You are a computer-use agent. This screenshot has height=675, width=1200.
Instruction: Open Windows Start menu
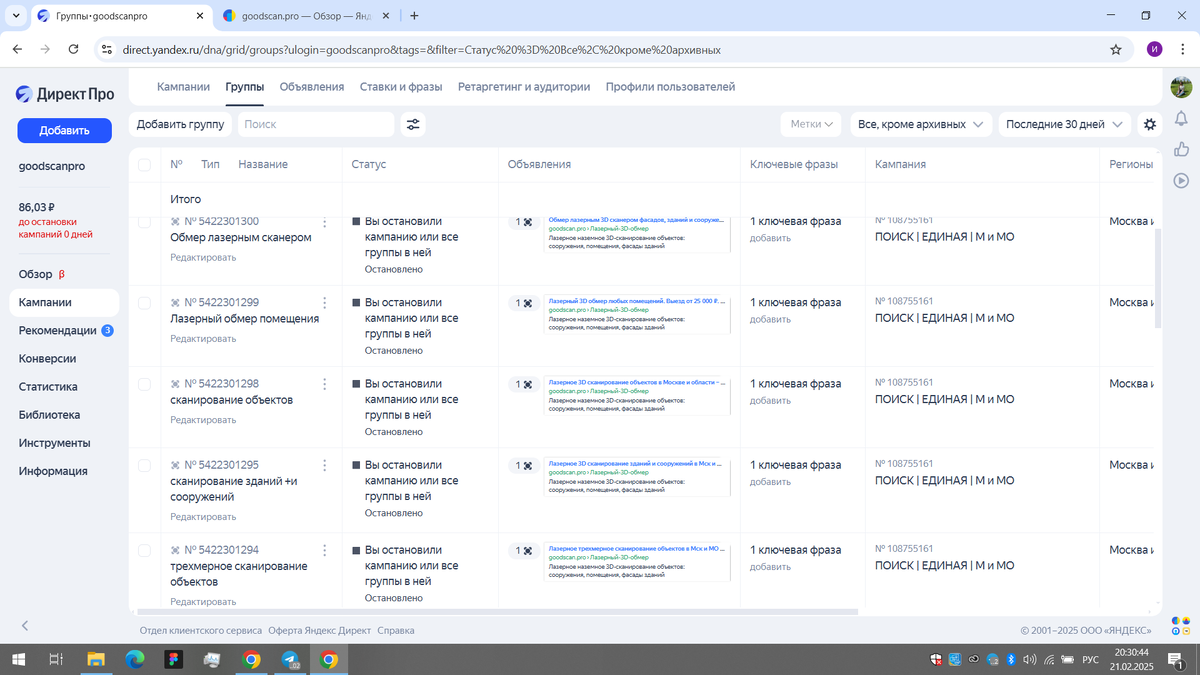click(x=17, y=660)
